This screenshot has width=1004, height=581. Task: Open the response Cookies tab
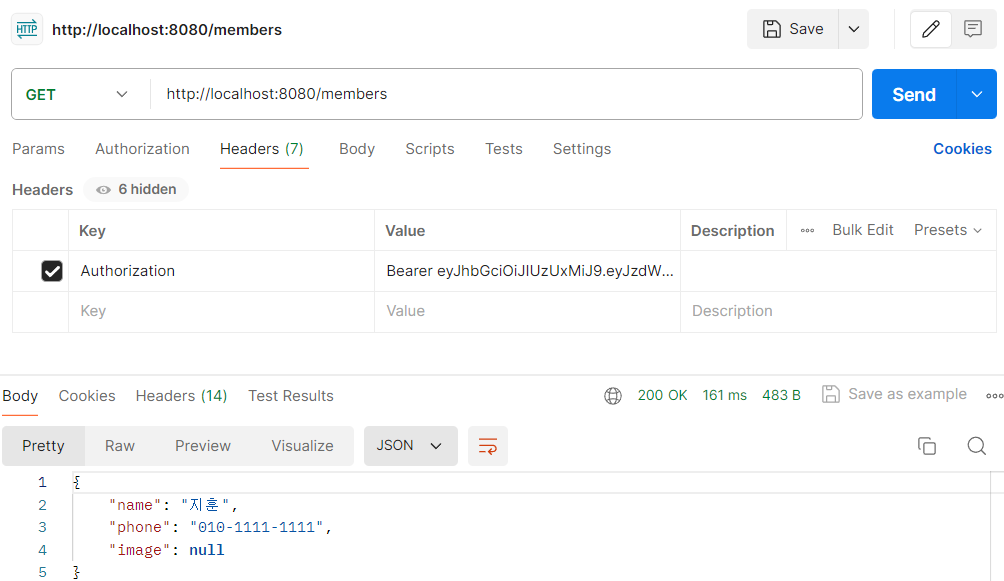(87, 396)
